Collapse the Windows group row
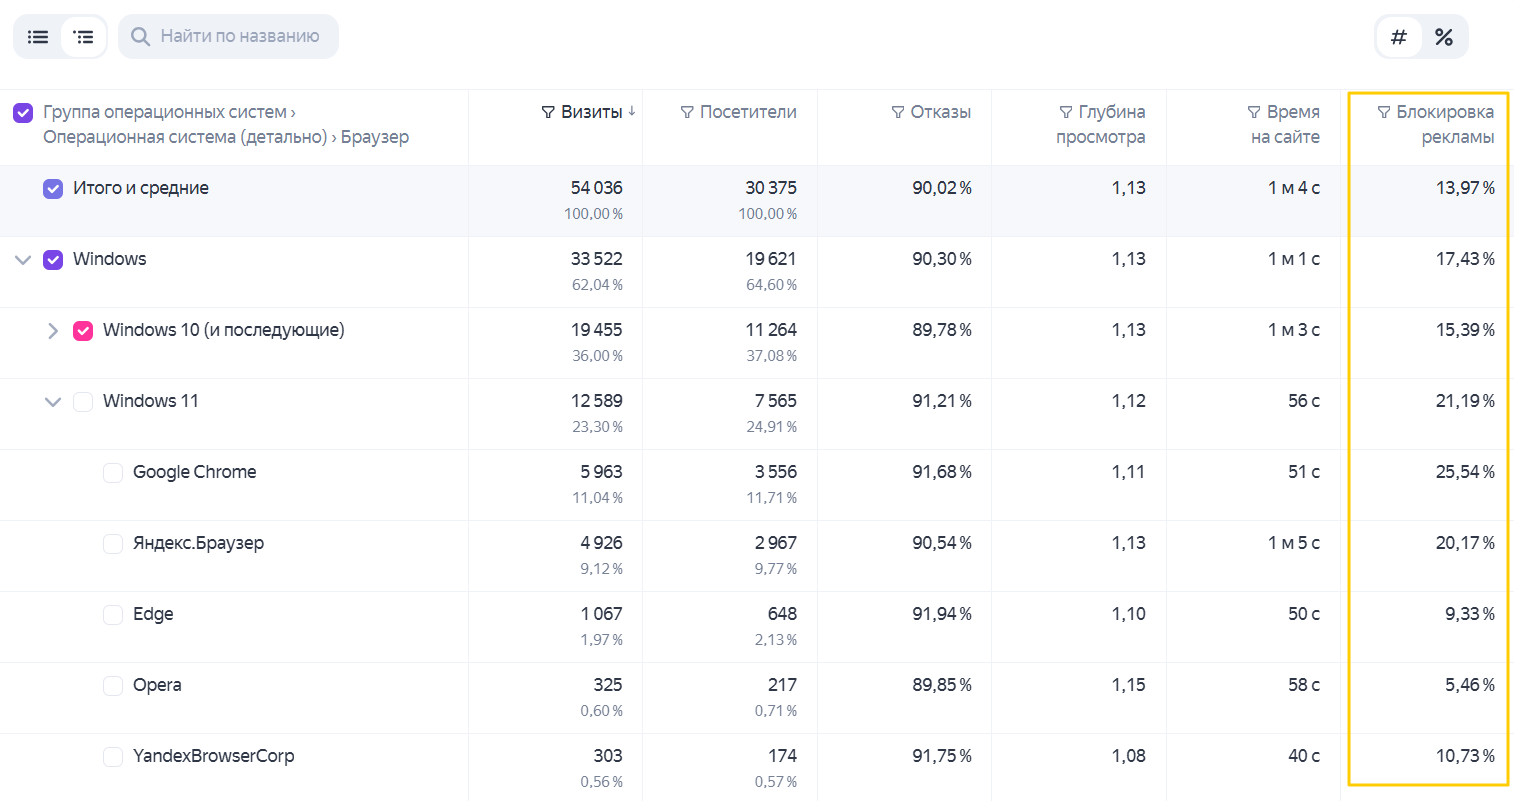This screenshot has width=1514, height=801. point(23,260)
